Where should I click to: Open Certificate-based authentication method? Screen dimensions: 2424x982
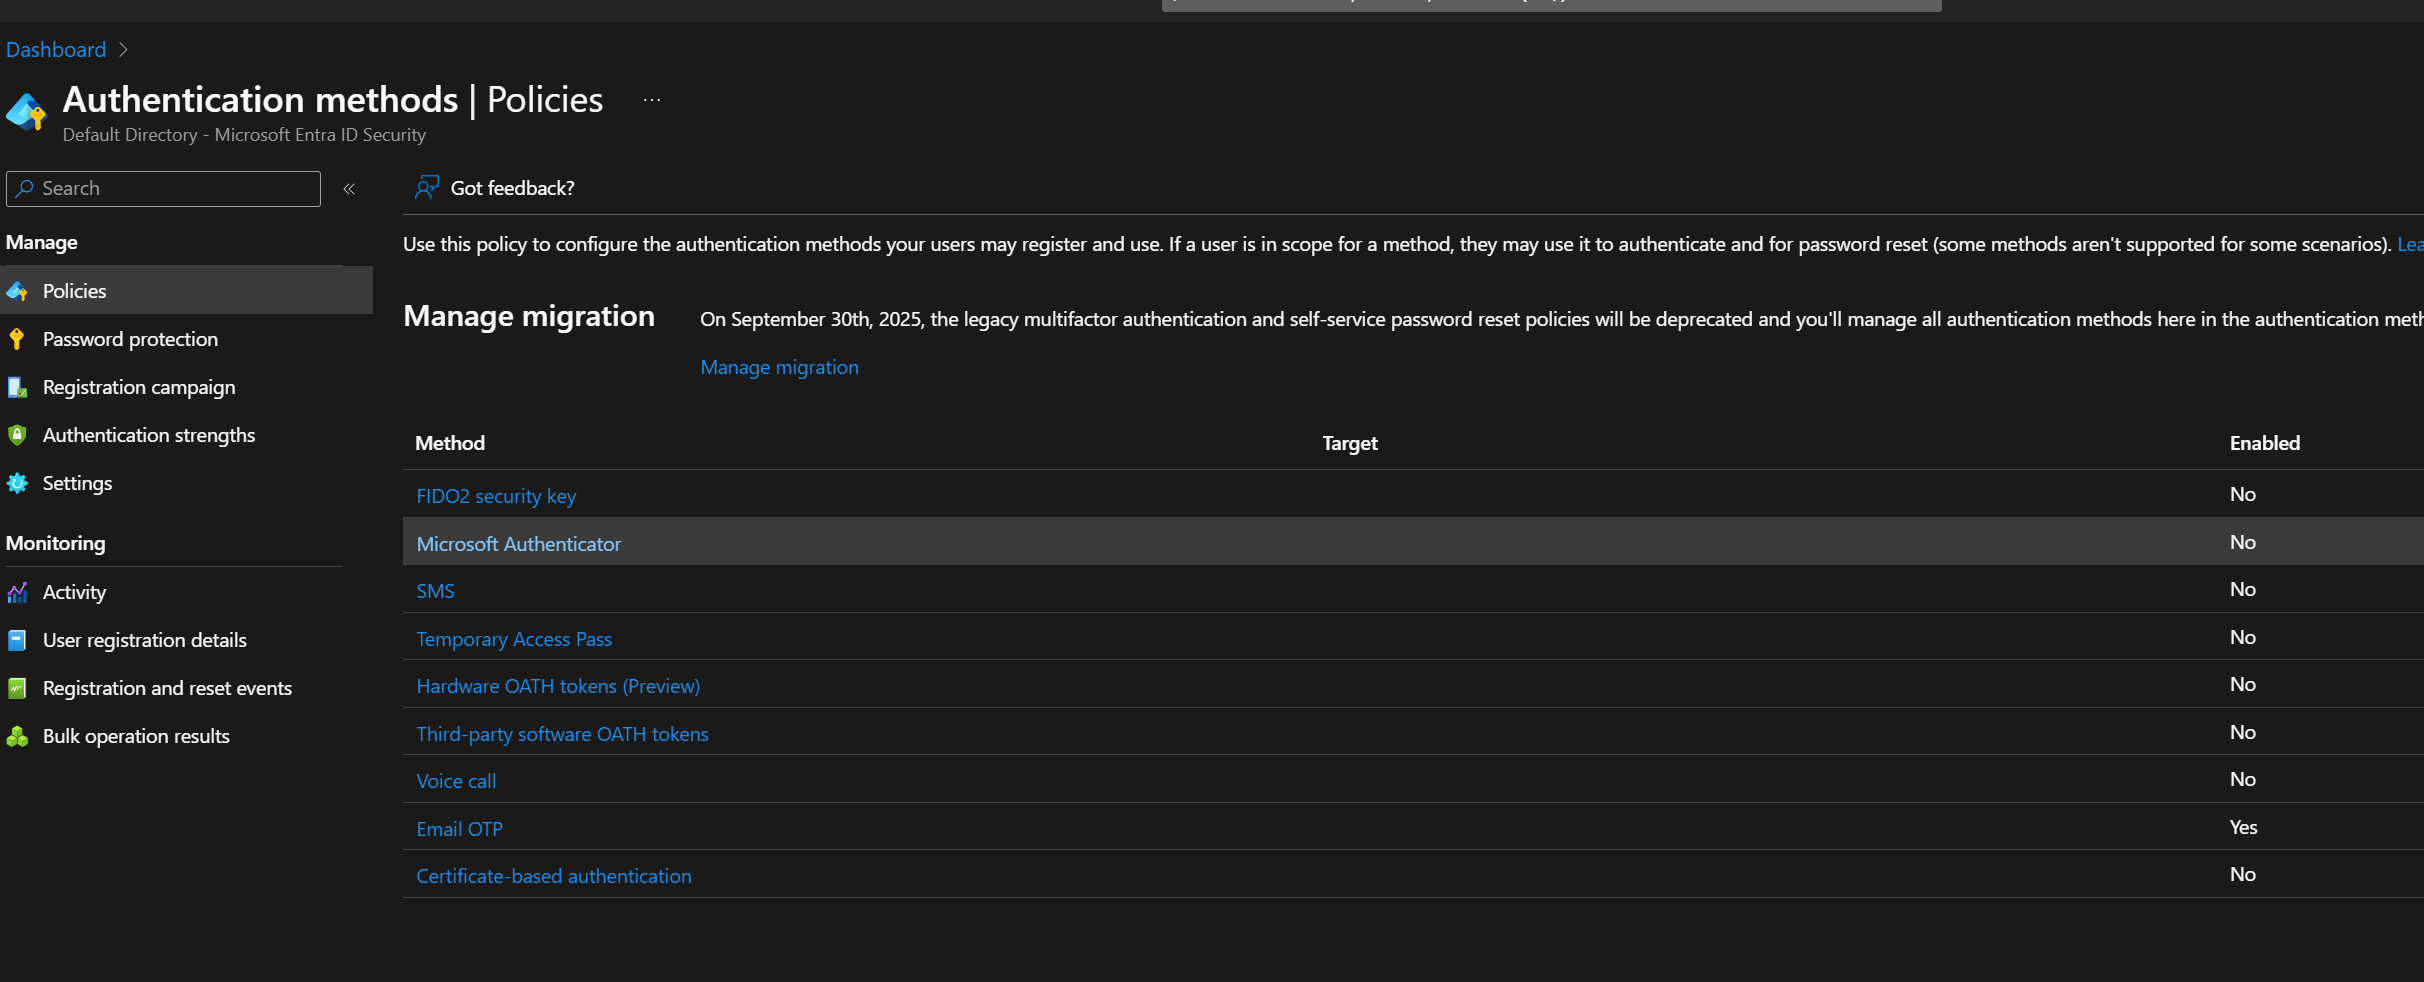tap(554, 876)
